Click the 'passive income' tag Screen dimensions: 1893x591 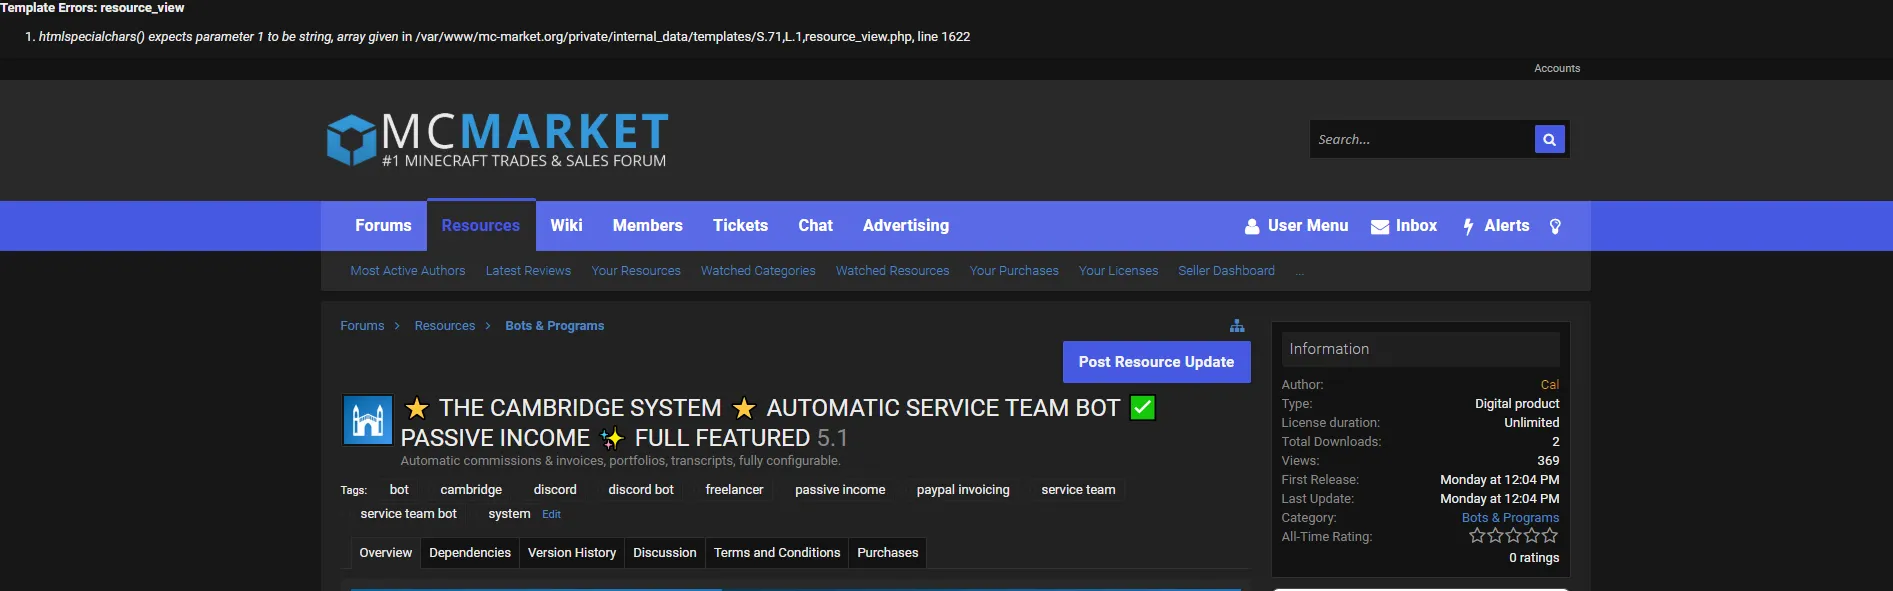point(840,490)
